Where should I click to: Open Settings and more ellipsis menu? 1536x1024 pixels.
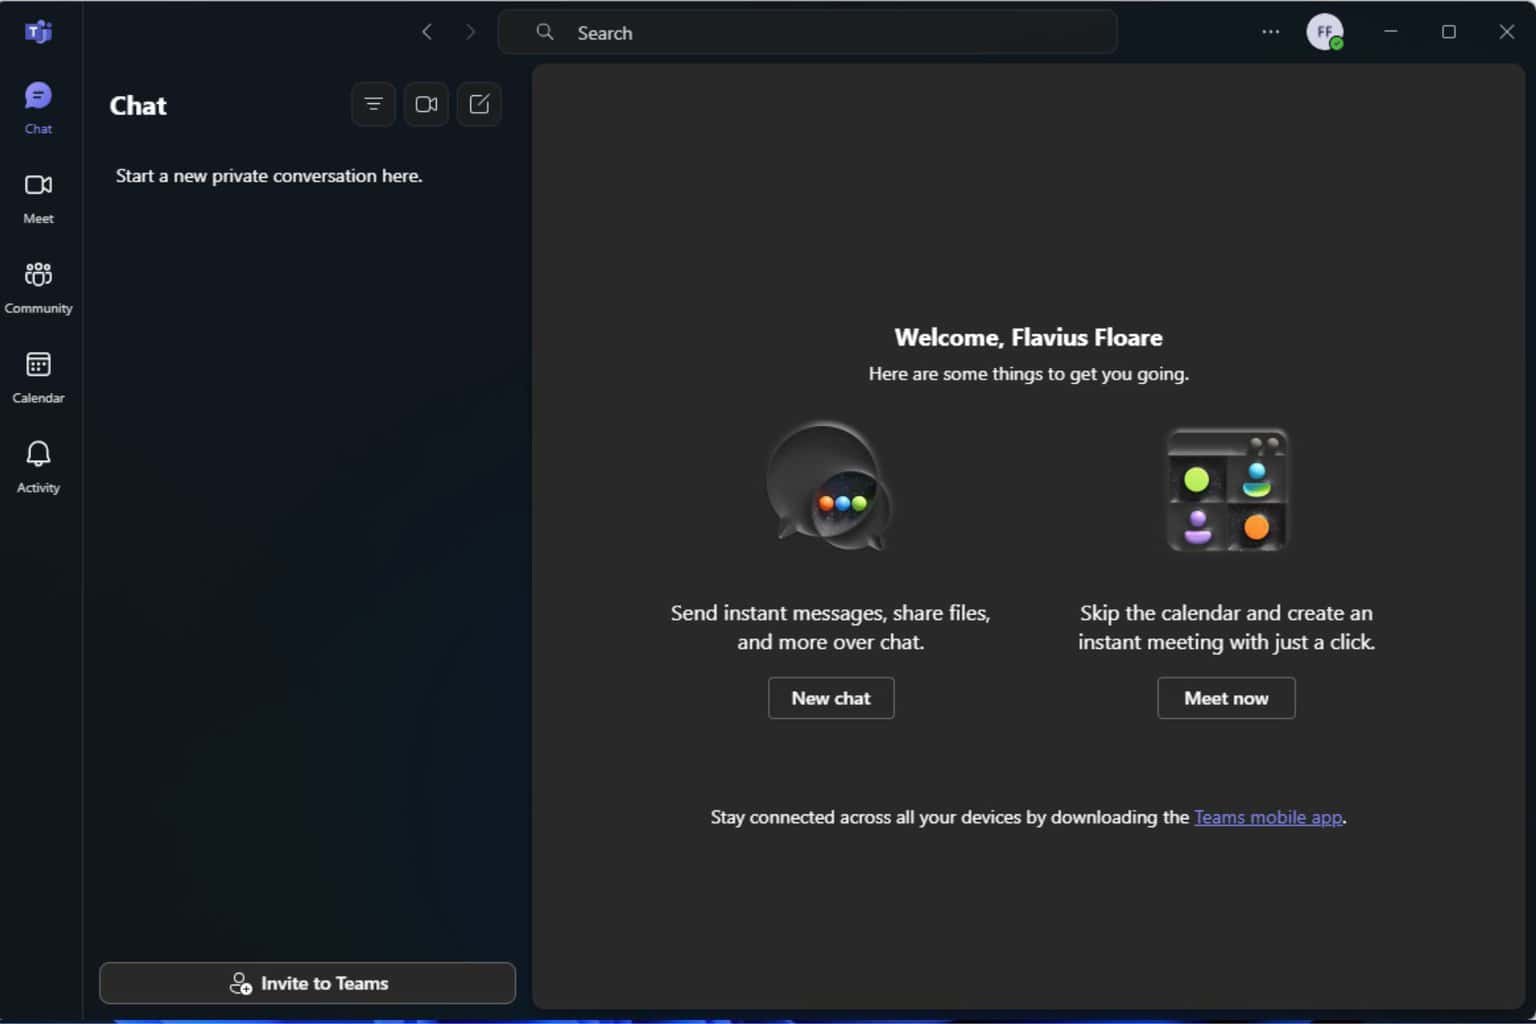point(1270,32)
